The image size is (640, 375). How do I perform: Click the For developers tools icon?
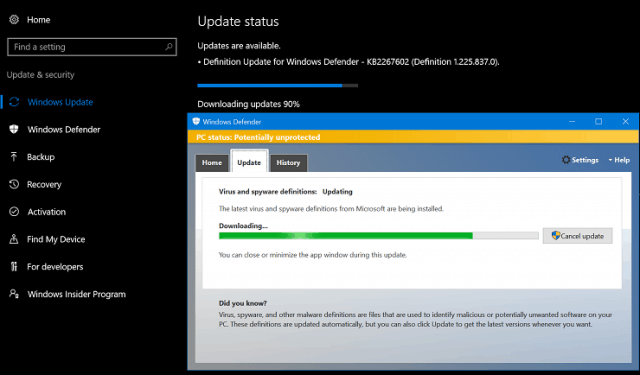[x=14, y=266]
